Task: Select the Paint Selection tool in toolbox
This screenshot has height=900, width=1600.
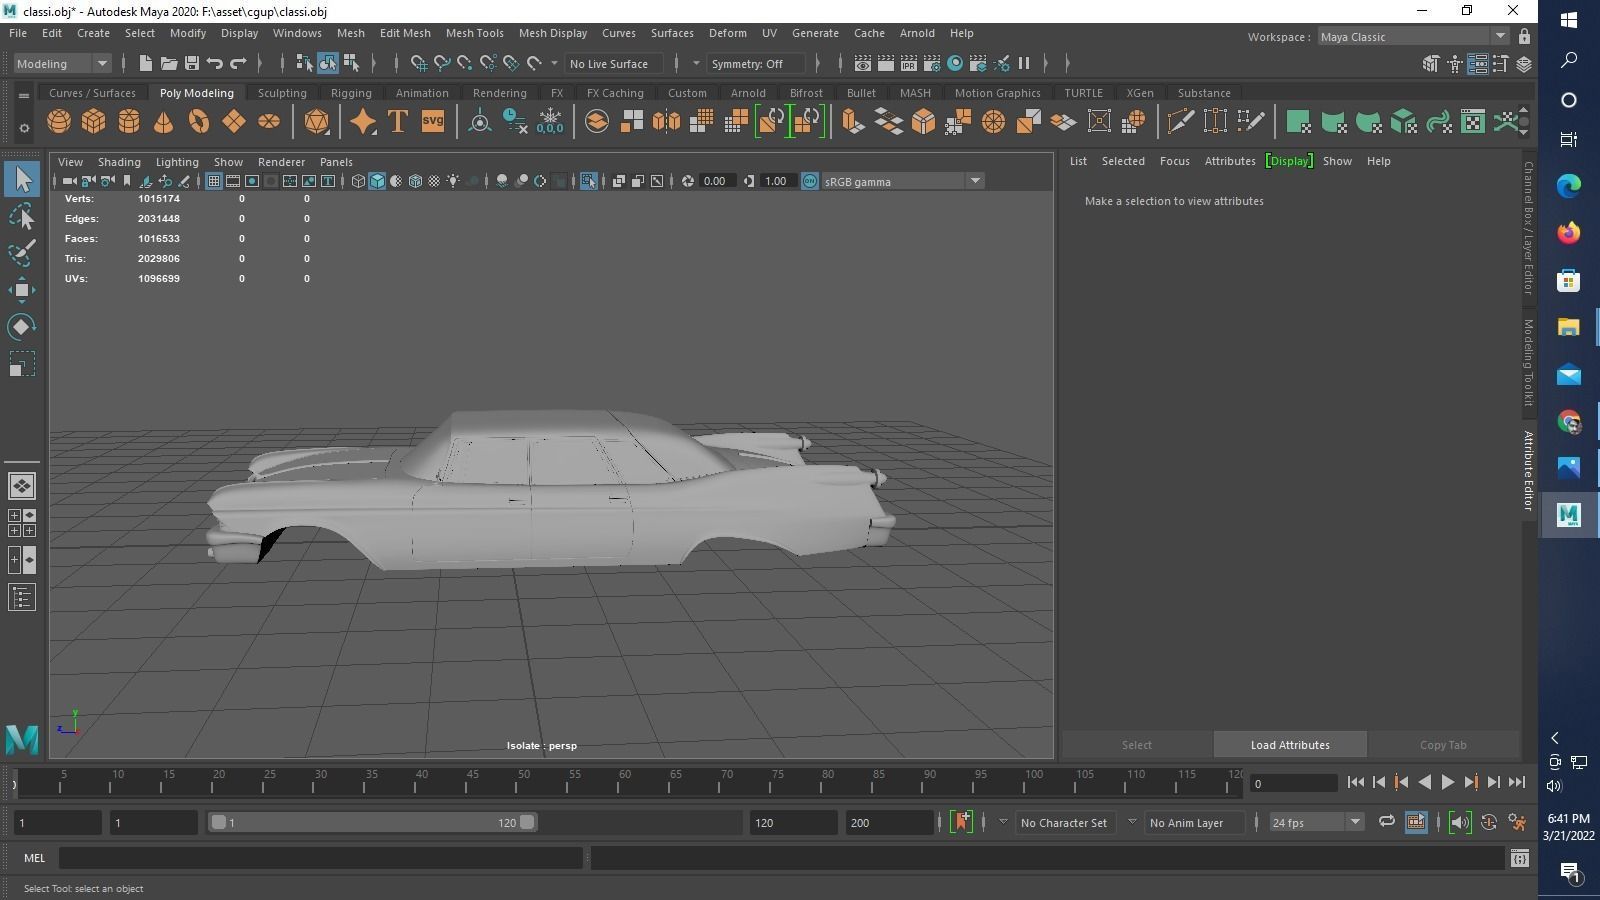Action: [22, 253]
